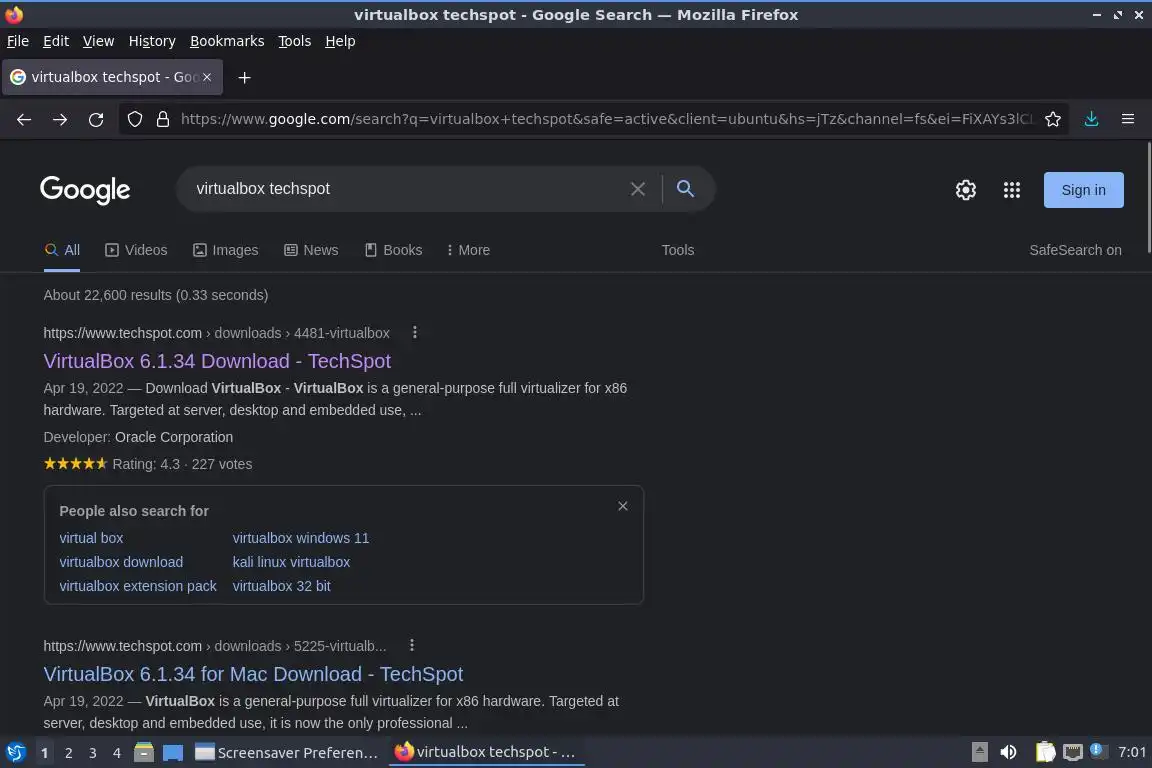1152x768 pixels.
Task: Go forward one page
Action: tap(60, 119)
